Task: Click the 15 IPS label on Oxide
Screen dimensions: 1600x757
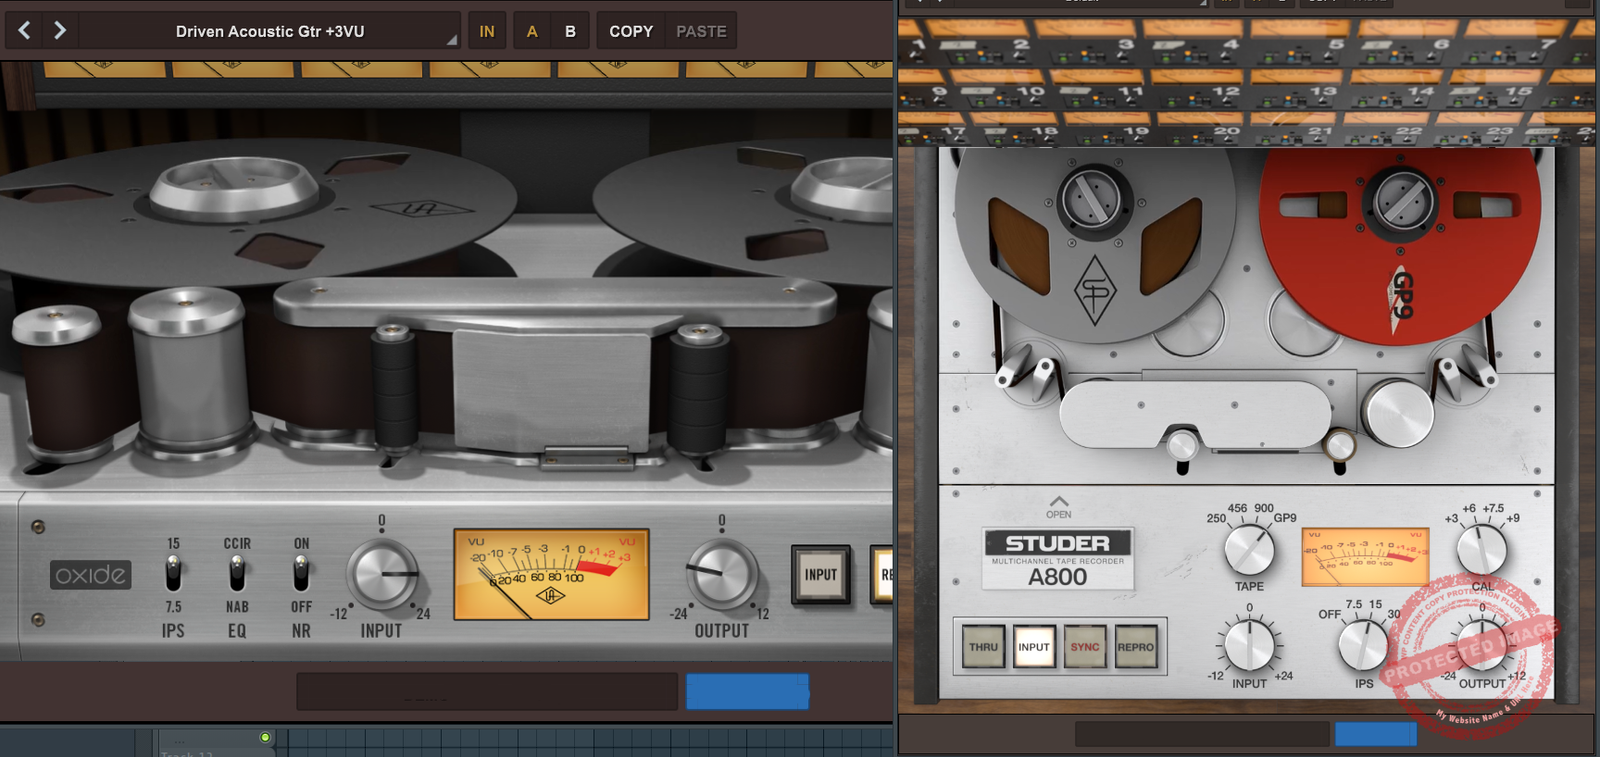Action: click(x=173, y=543)
